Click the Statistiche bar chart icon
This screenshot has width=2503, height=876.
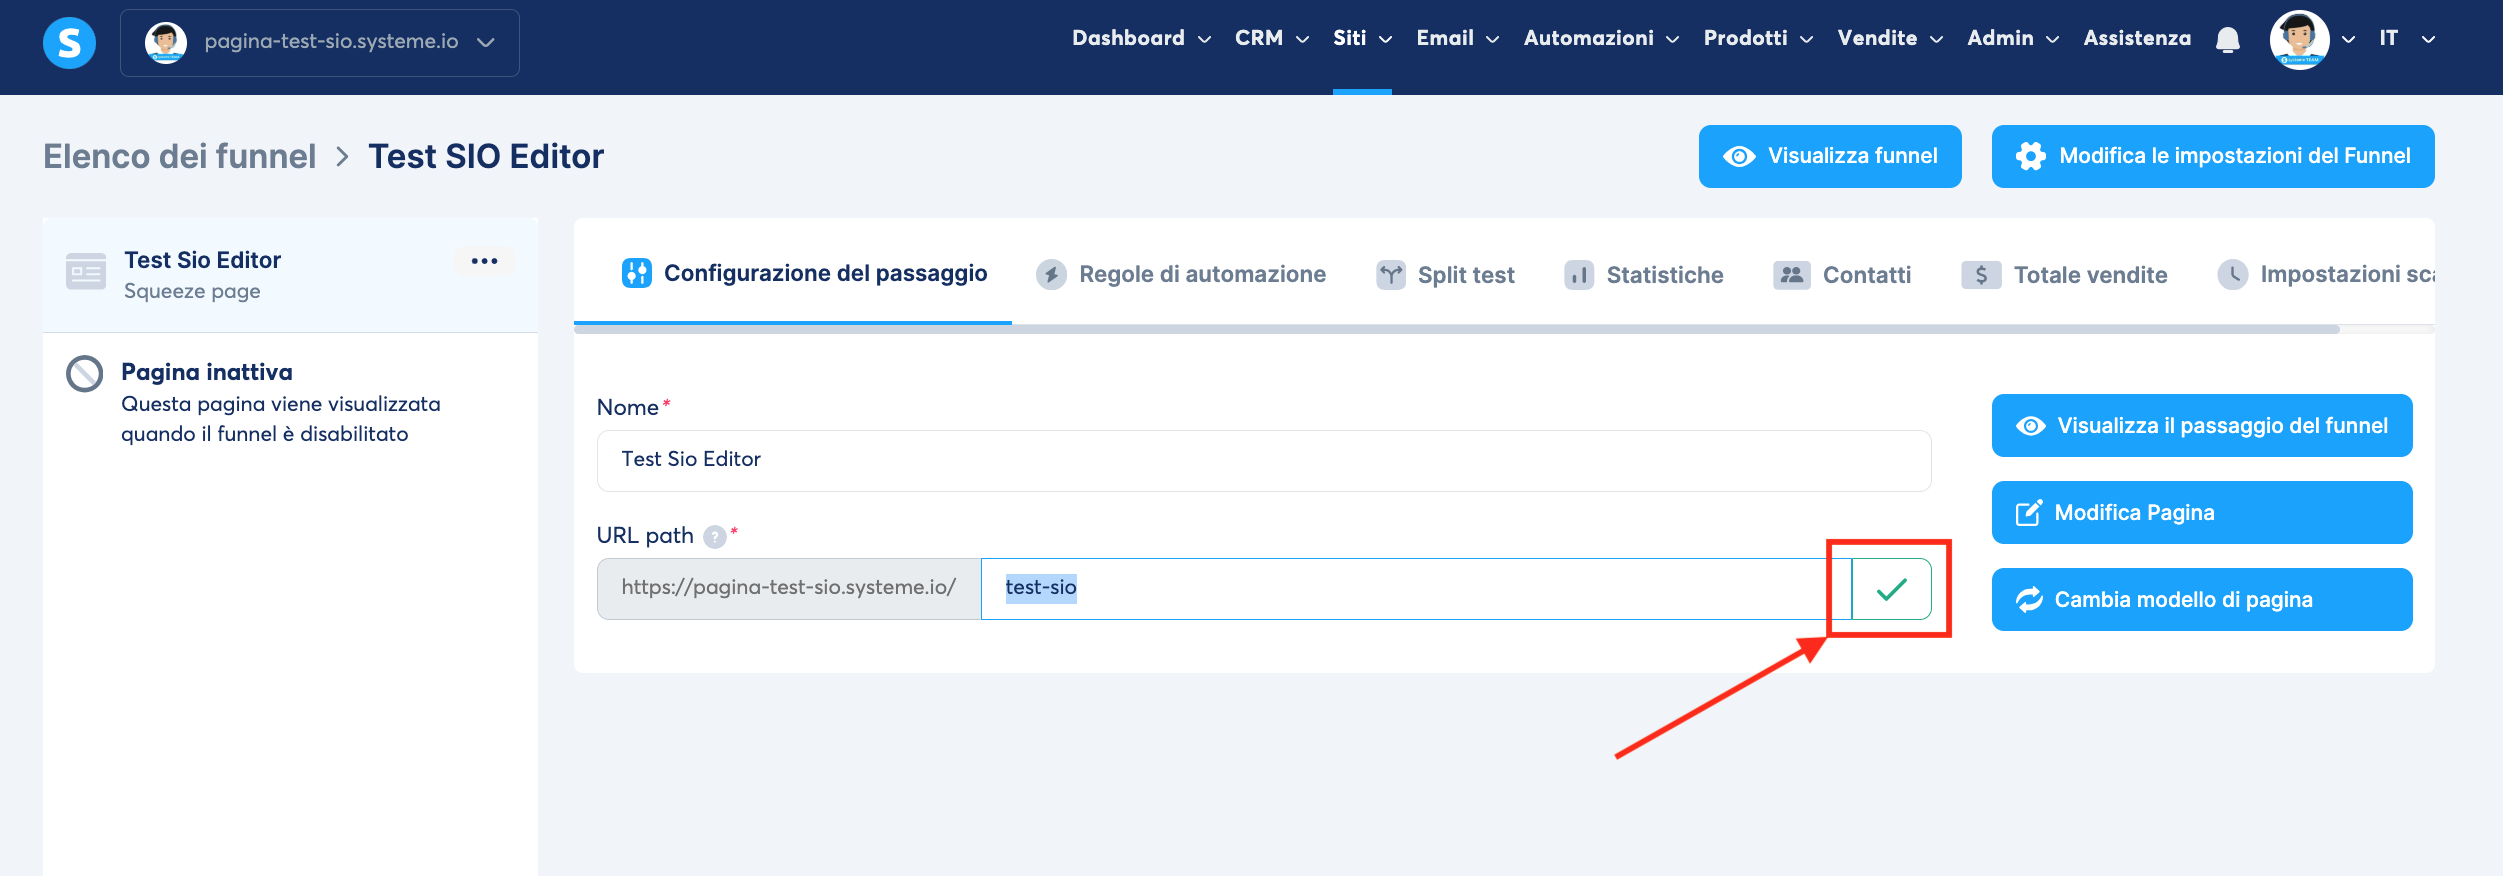click(1579, 275)
